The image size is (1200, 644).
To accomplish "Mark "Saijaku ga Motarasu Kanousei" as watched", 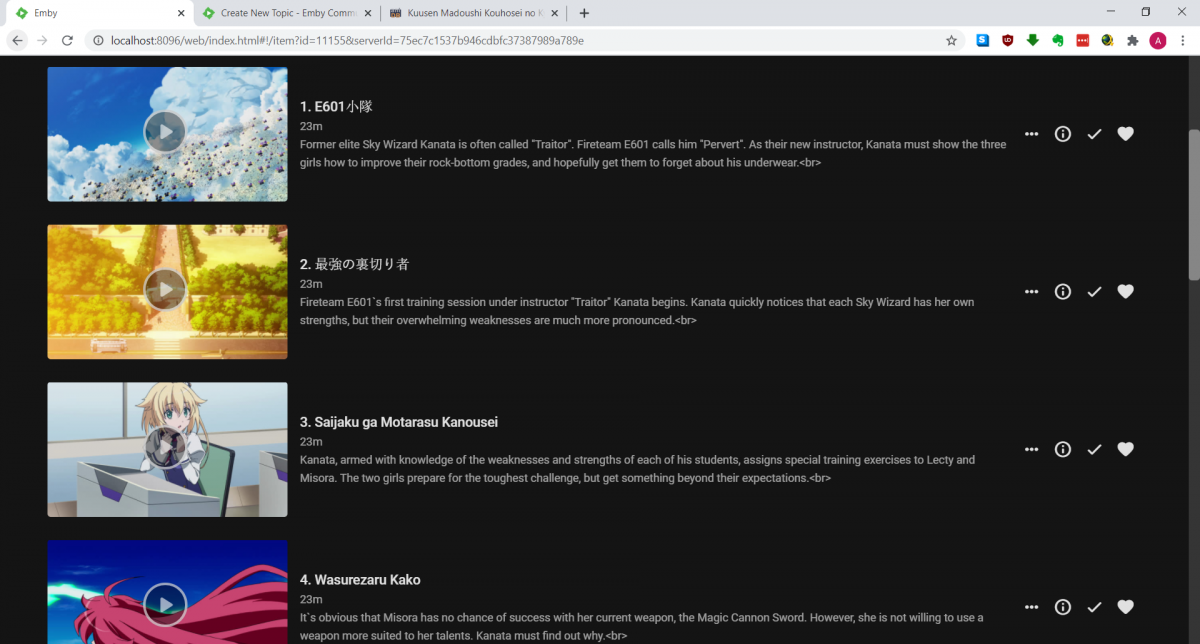I will (1094, 449).
